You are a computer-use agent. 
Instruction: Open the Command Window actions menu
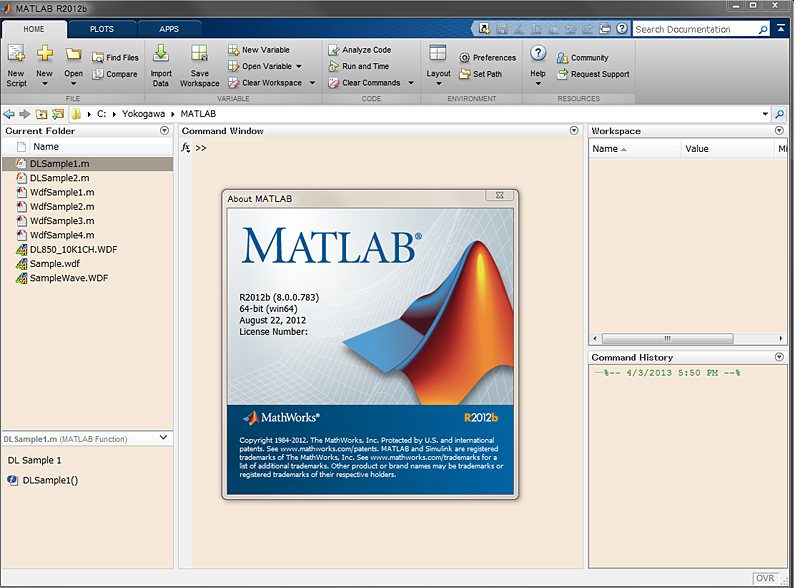pyautogui.click(x=574, y=131)
